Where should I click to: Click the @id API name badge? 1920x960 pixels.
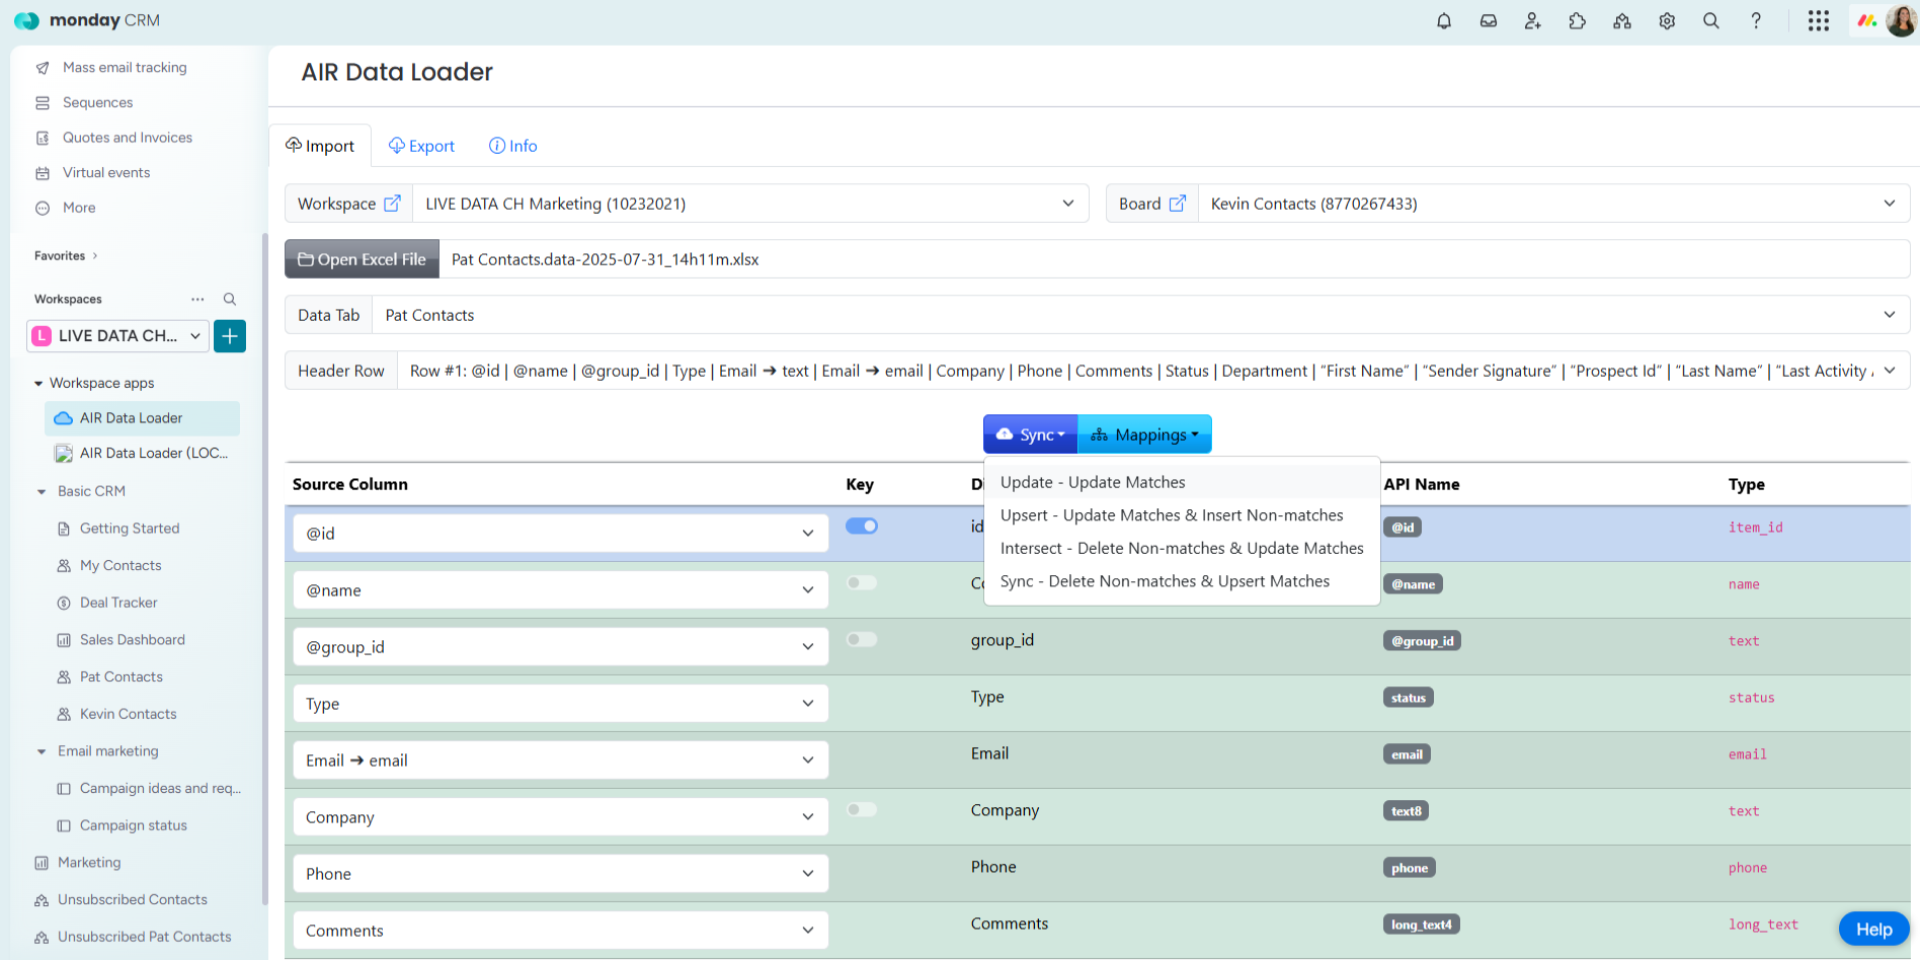pyautogui.click(x=1402, y=527)
